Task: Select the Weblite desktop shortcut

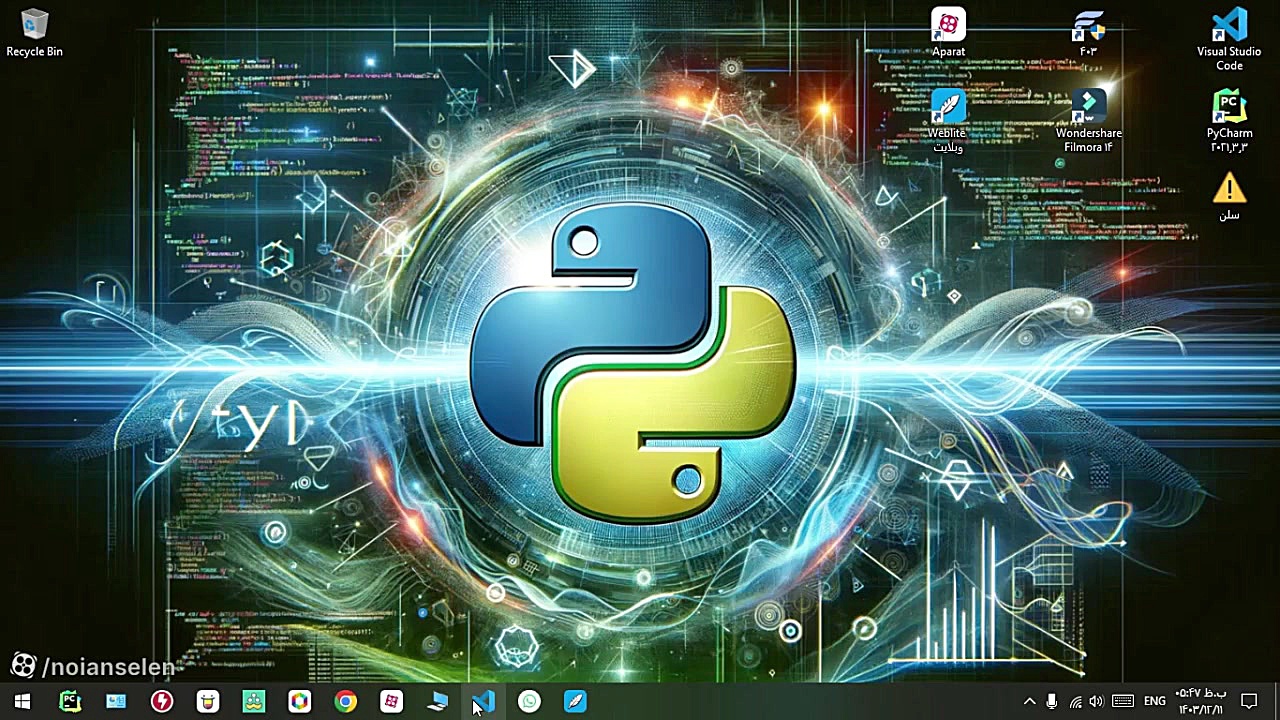Action: [x=947, y=121]
